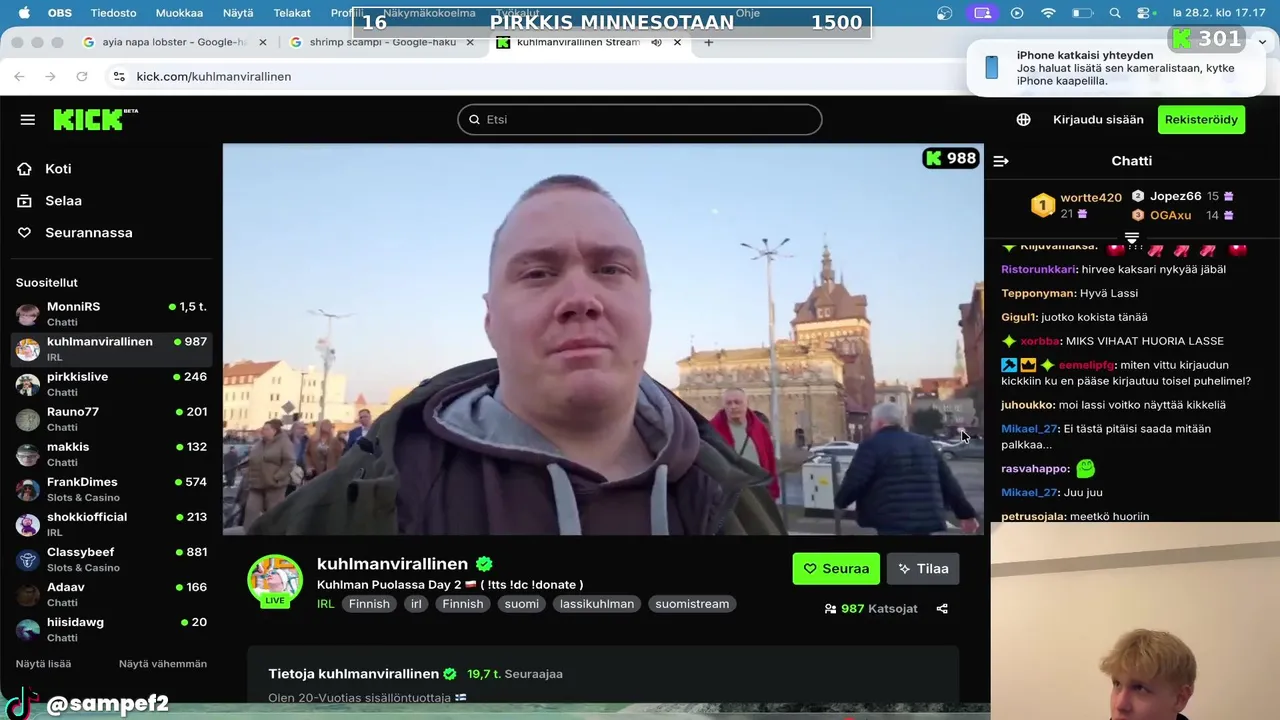Click Ristorunkkari username in chat
Viewport: 1280px width, 720px height.
pyautogui.click(x=1039, y=269)
